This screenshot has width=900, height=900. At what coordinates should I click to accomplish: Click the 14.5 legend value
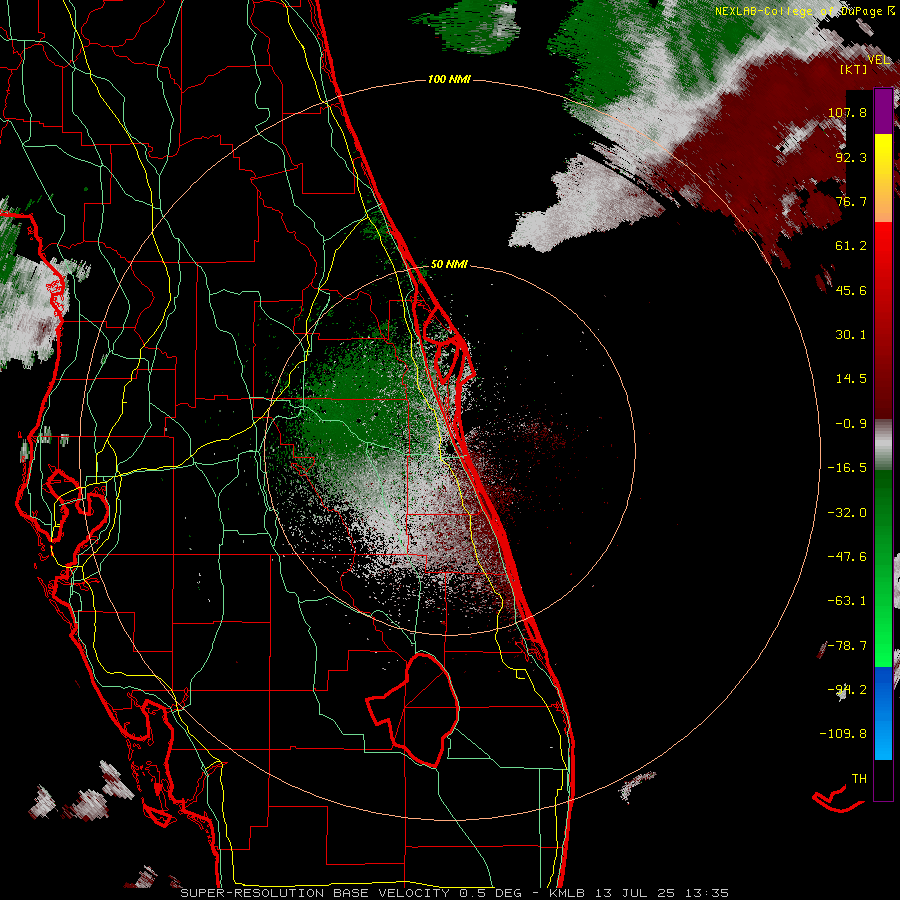click(851, 379)
